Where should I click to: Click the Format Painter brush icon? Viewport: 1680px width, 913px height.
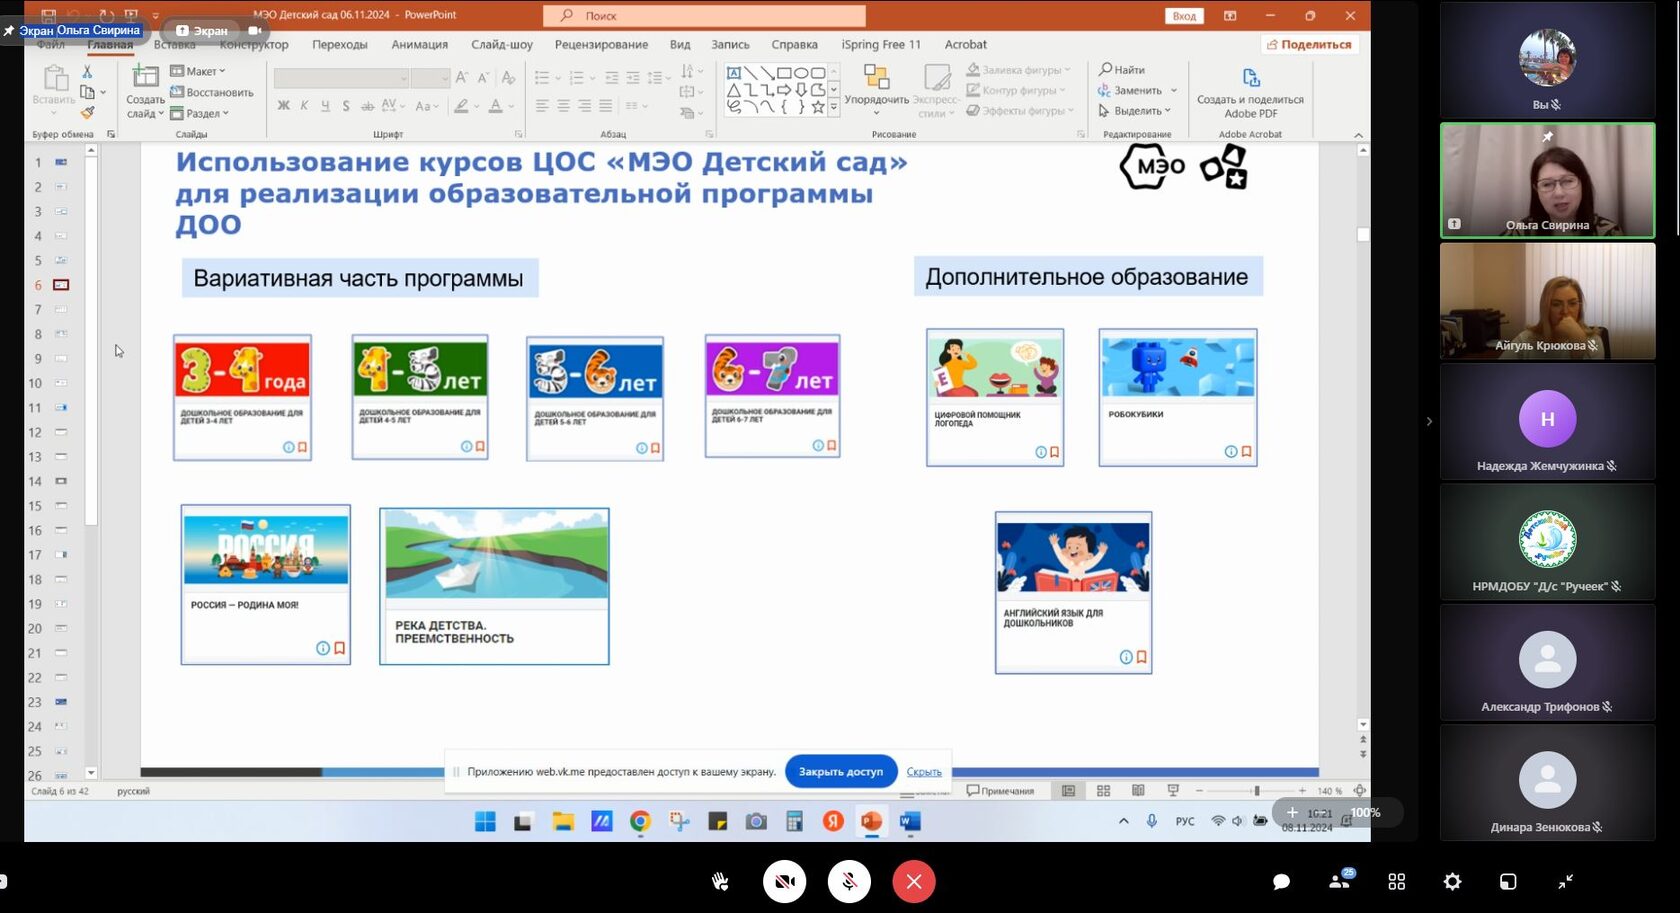click(87, 113)
